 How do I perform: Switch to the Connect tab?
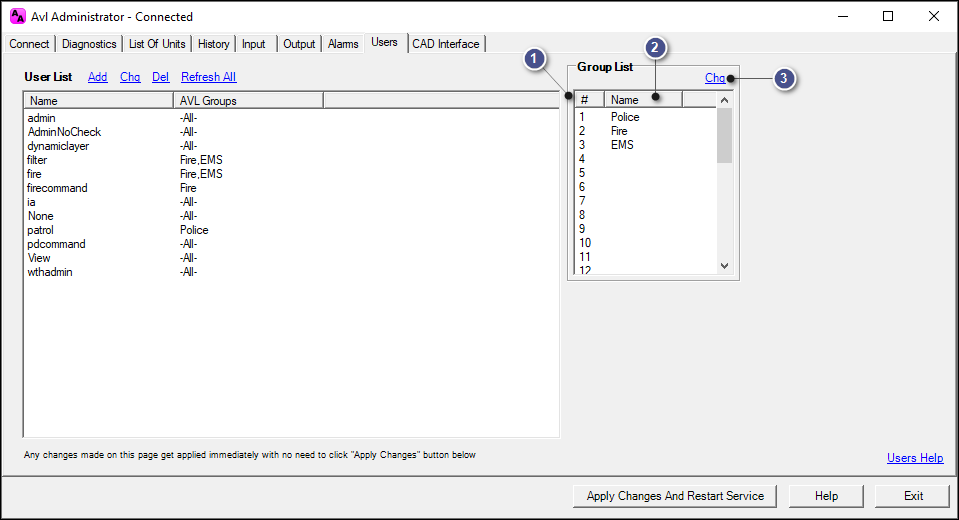[29, 44]
